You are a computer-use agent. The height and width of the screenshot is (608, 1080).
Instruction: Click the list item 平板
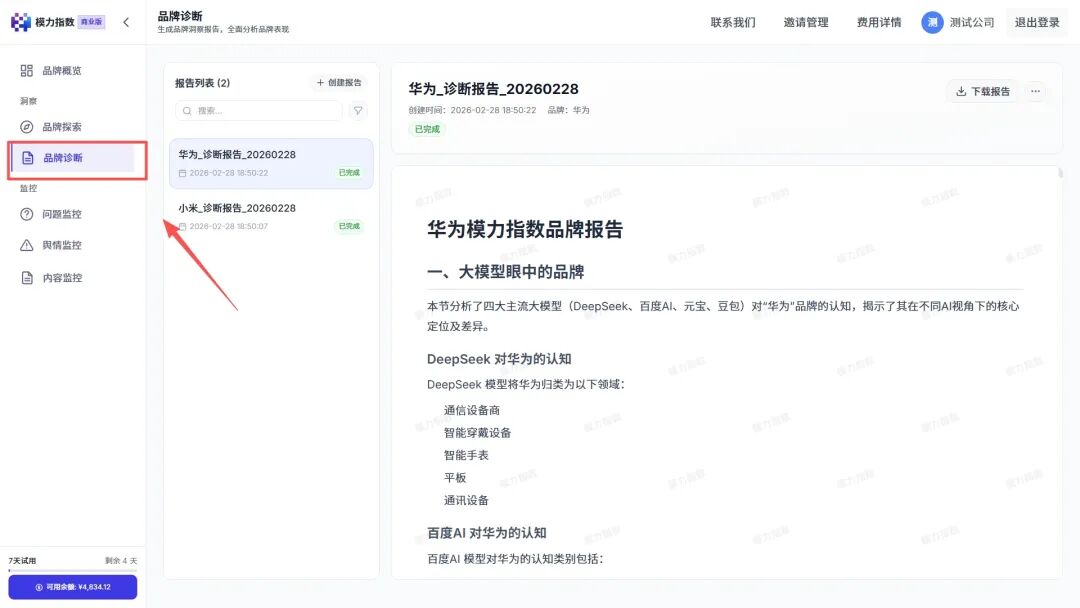click(x=455, y=478)
